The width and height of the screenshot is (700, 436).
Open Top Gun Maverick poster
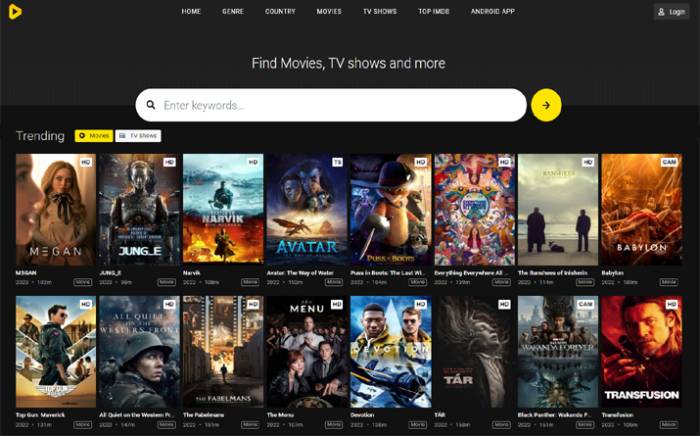pyautogui.click(x=56, y=352)
